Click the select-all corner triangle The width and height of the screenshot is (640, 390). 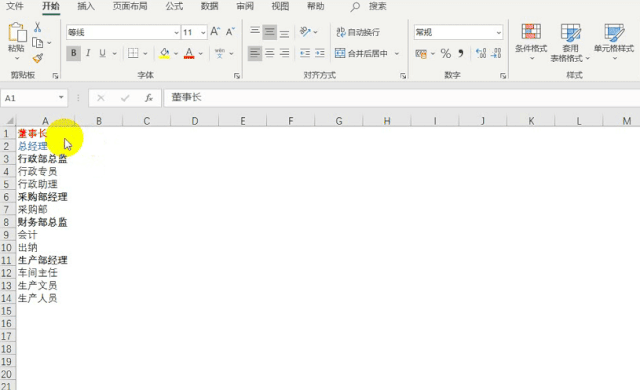pos(9,121)
